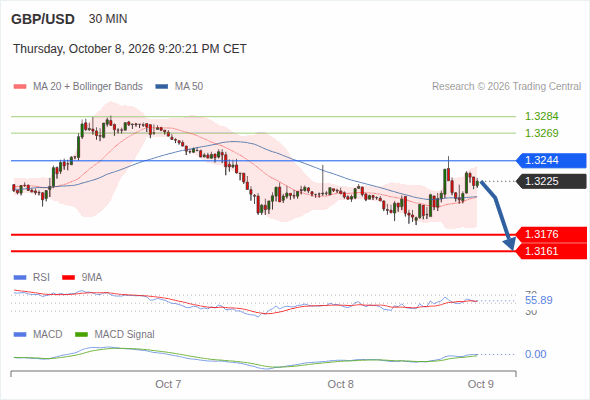Click the MACD Signal legend swatch
The width and height of the screenshot is (590, 400).
tap(81, 335)
